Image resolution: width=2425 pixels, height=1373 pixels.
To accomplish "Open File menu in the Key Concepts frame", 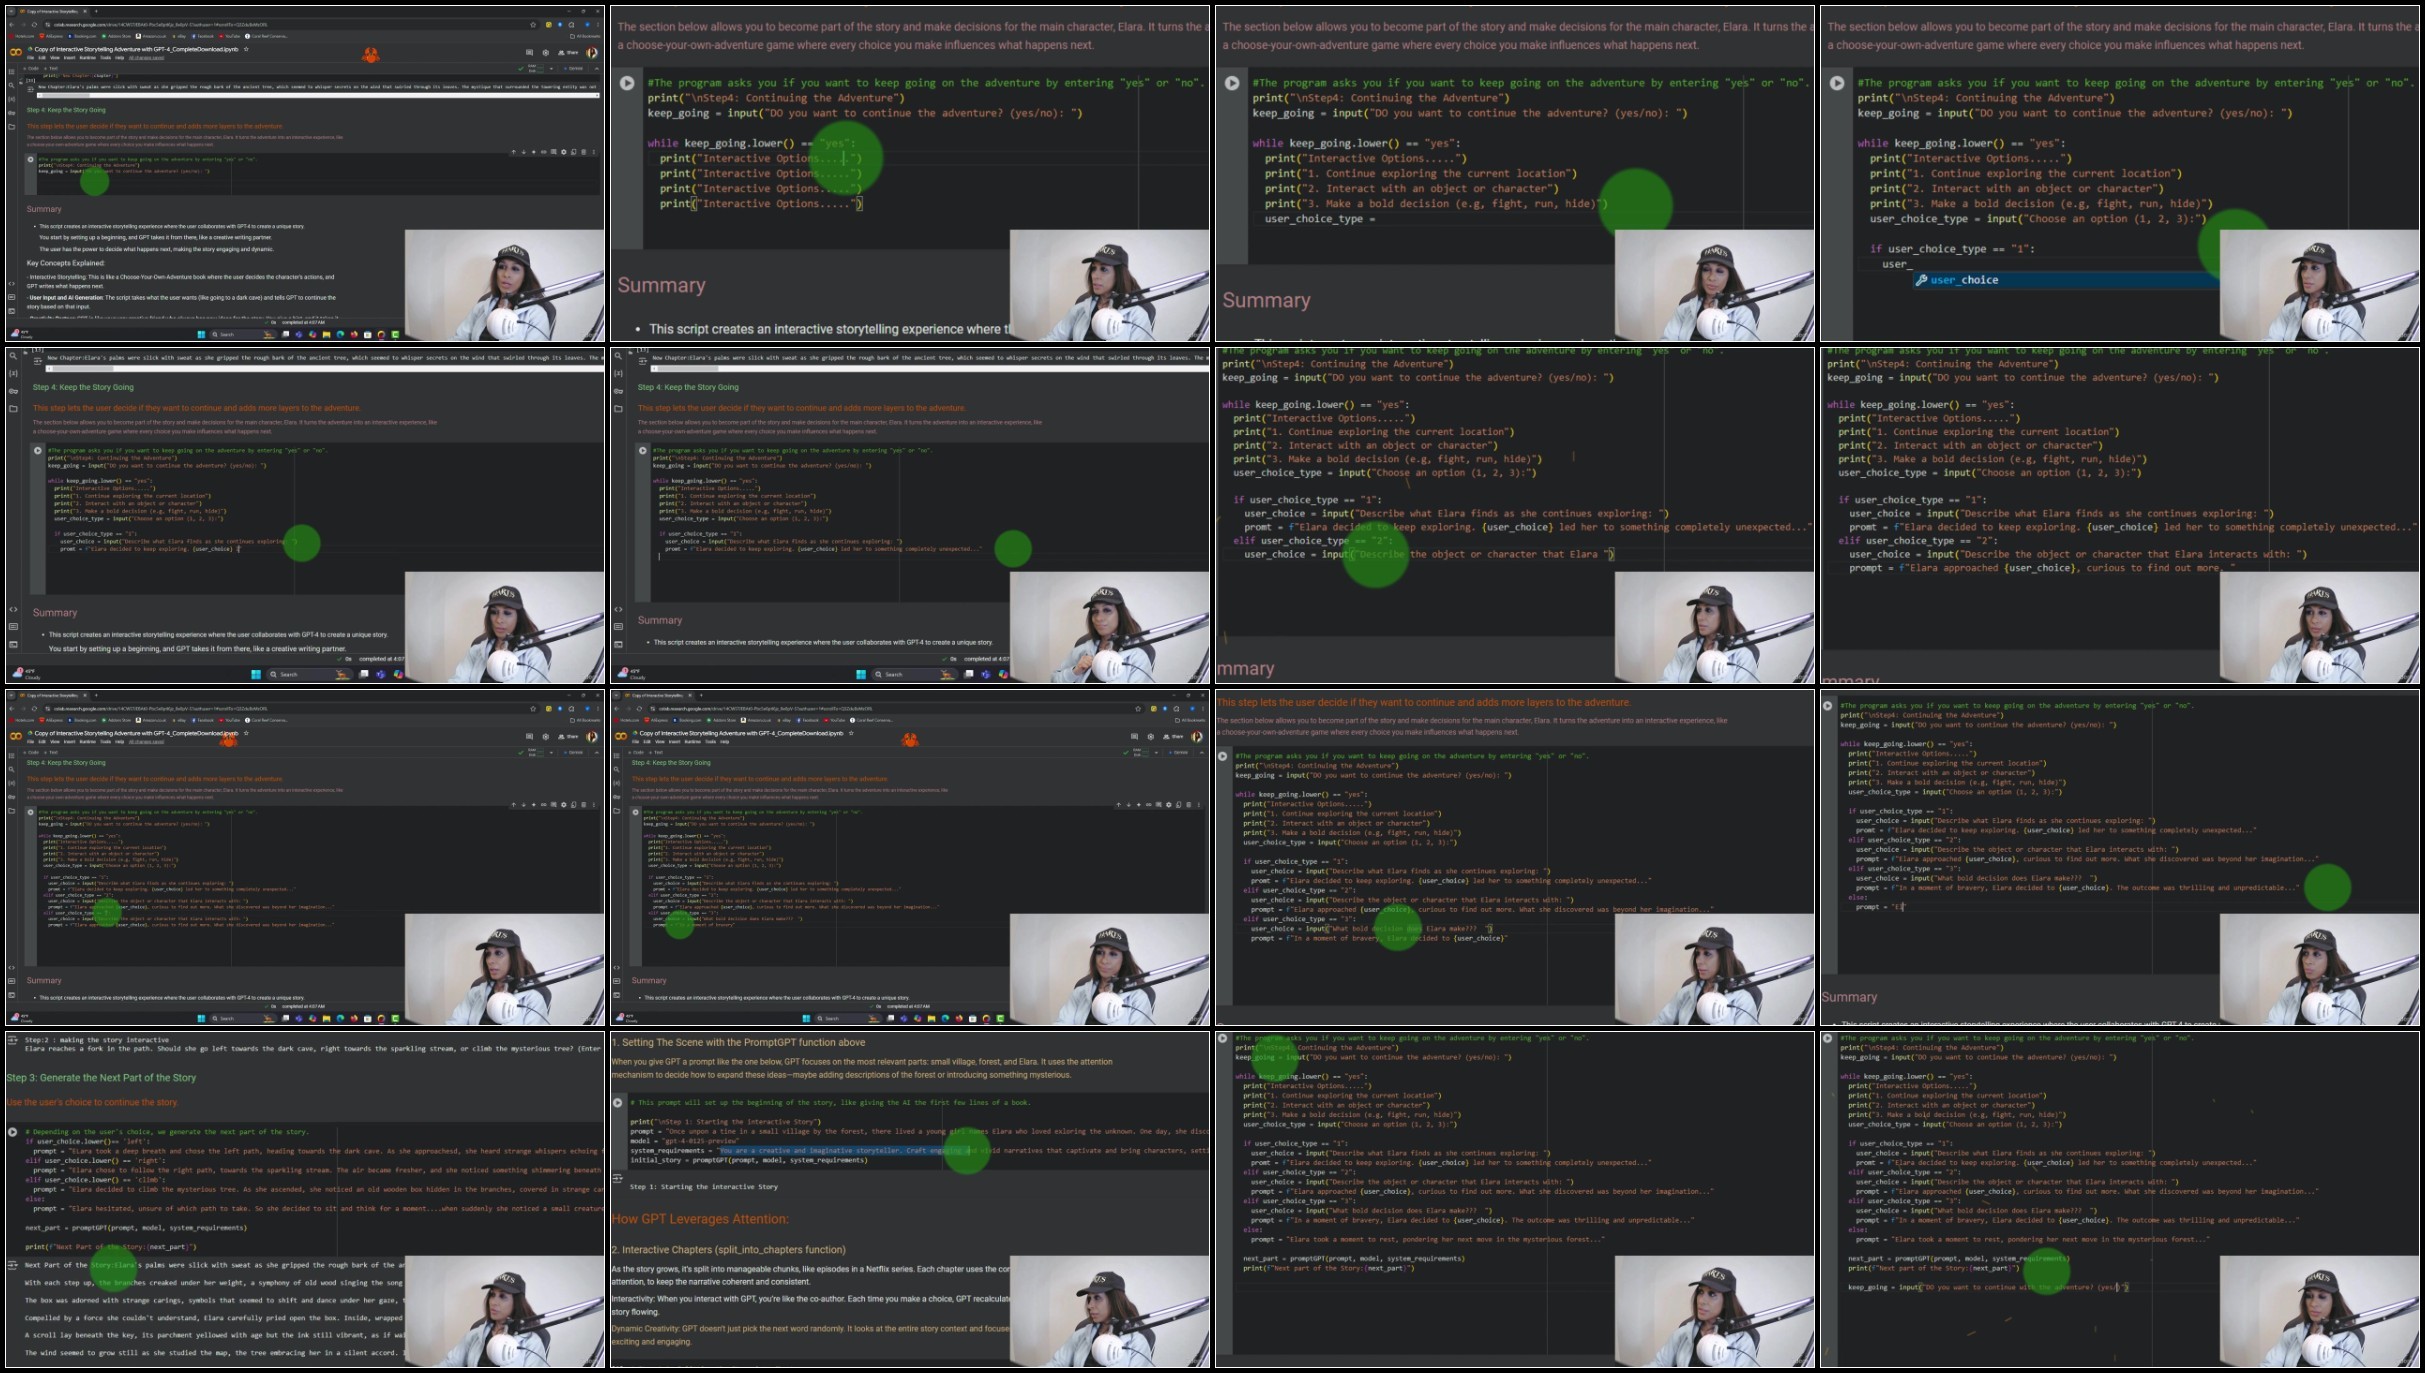I will point(30,58).
